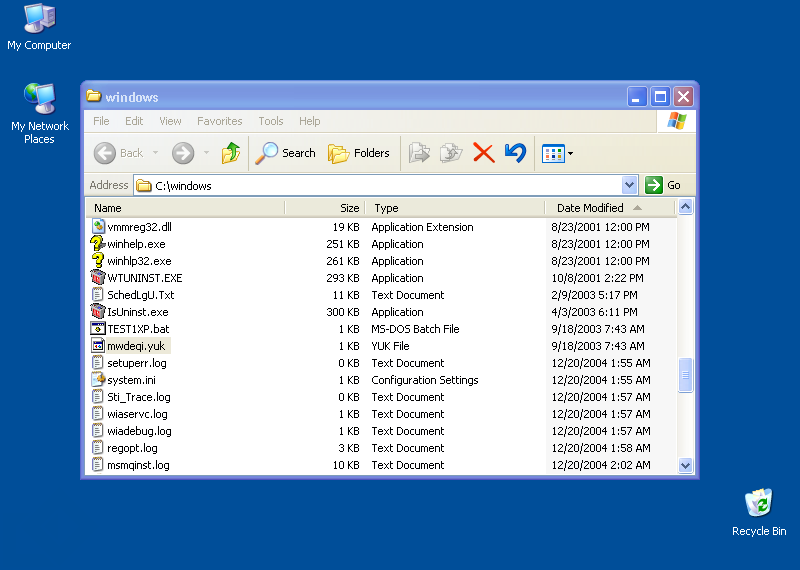The width and height of the screenshot is (800, 570).
Task: Click the Copy To toolbar icon
Action: pos(451,153)
